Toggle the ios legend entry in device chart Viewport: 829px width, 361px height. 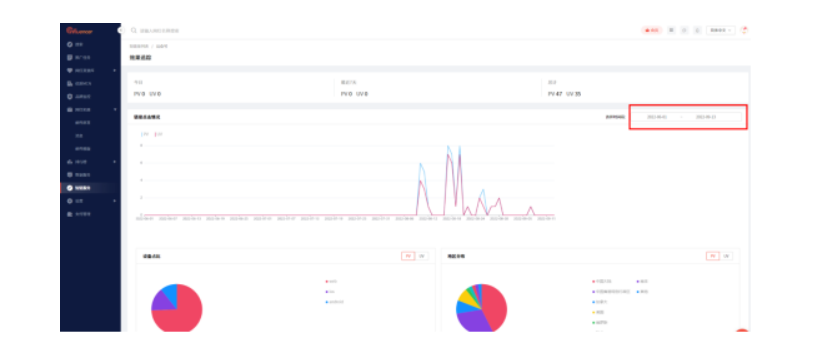point(330,291)
